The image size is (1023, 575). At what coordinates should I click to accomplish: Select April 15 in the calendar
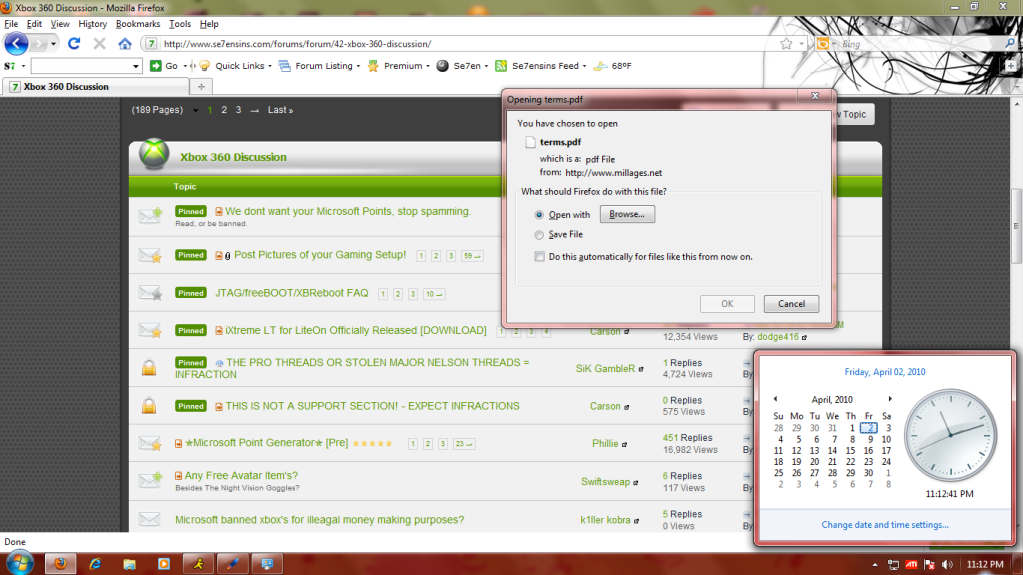(850, 450)
